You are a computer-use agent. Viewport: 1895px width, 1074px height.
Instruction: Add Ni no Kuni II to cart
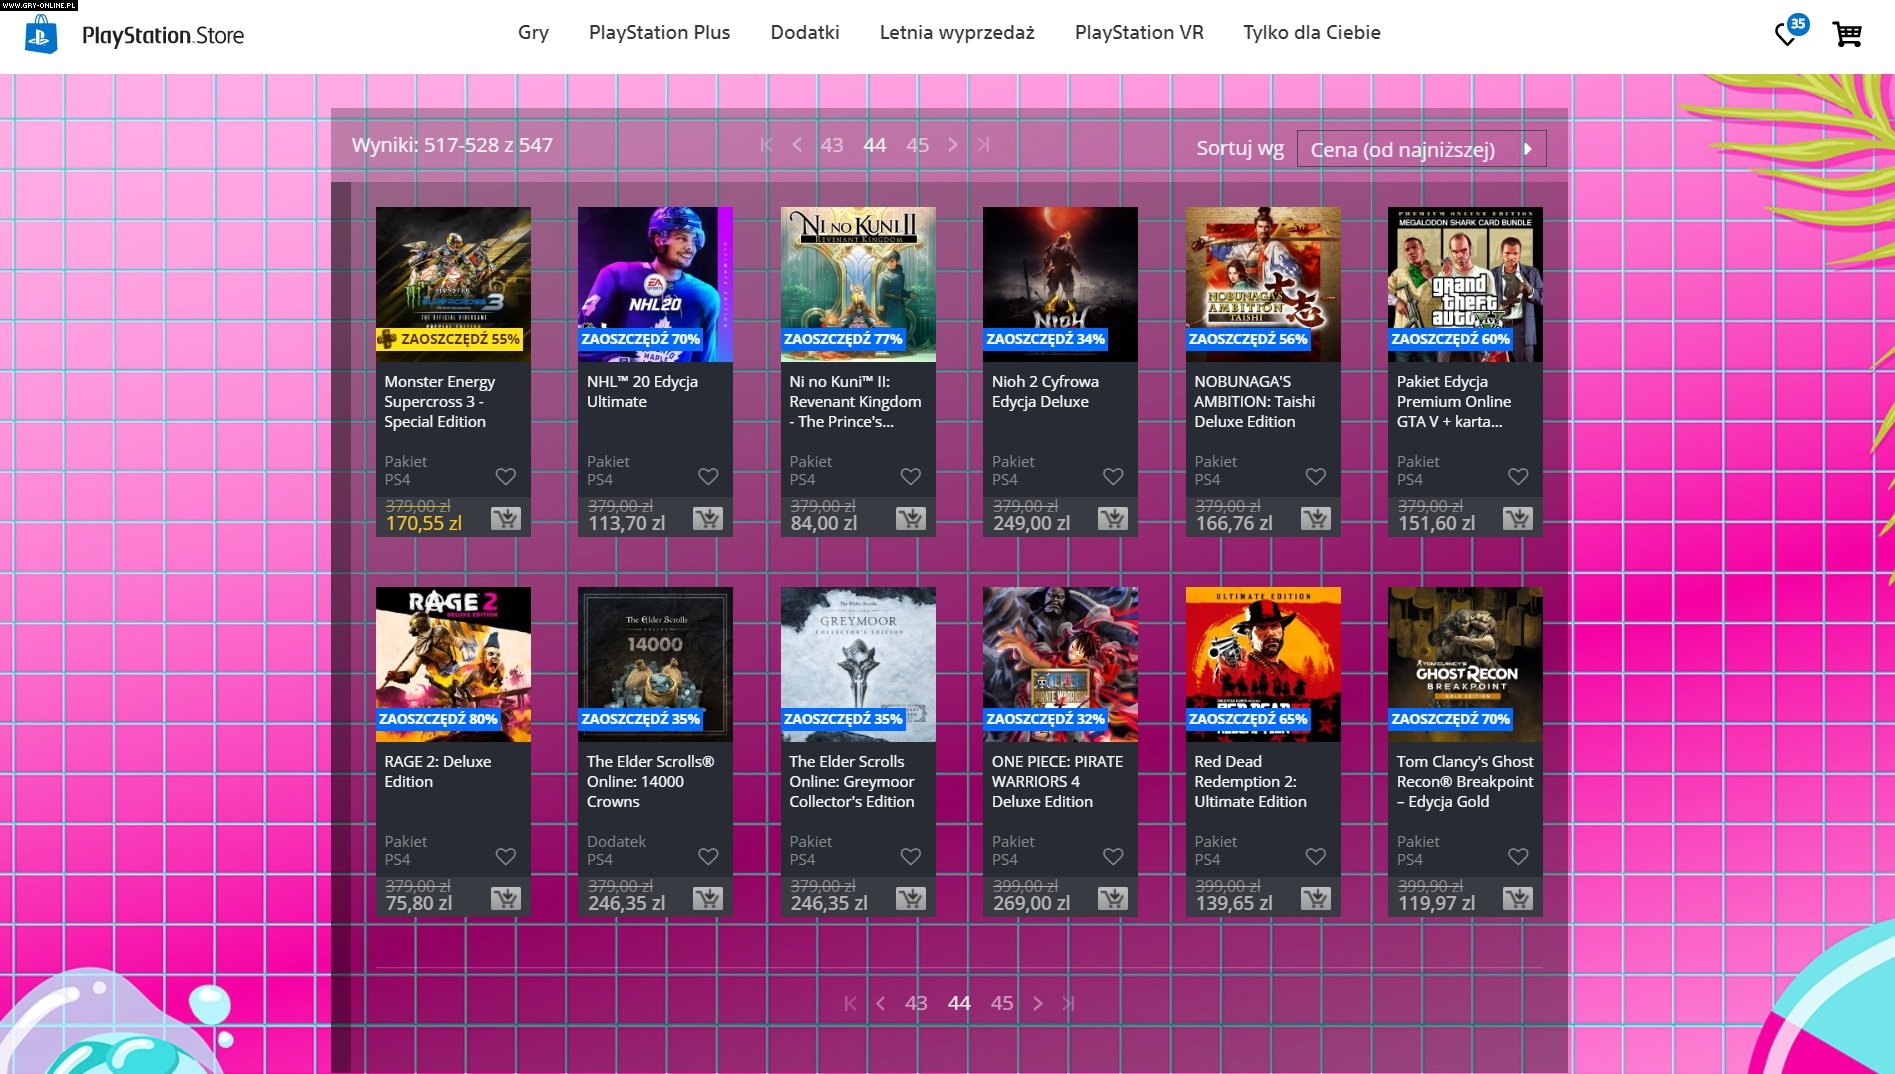coord(910,518)
